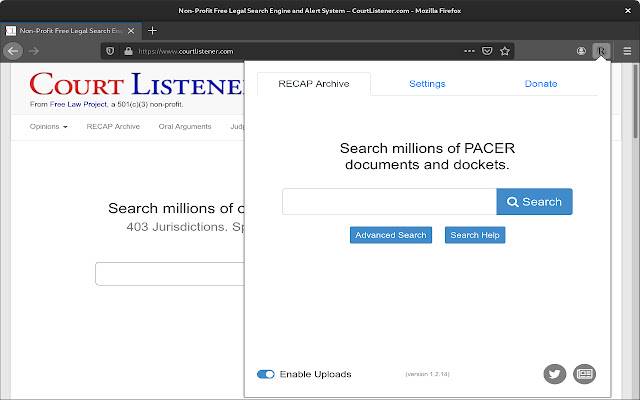This screenshot has width=640, height=400.
Task: Click the Save to Pocket icon
Action: click(487, 50)
